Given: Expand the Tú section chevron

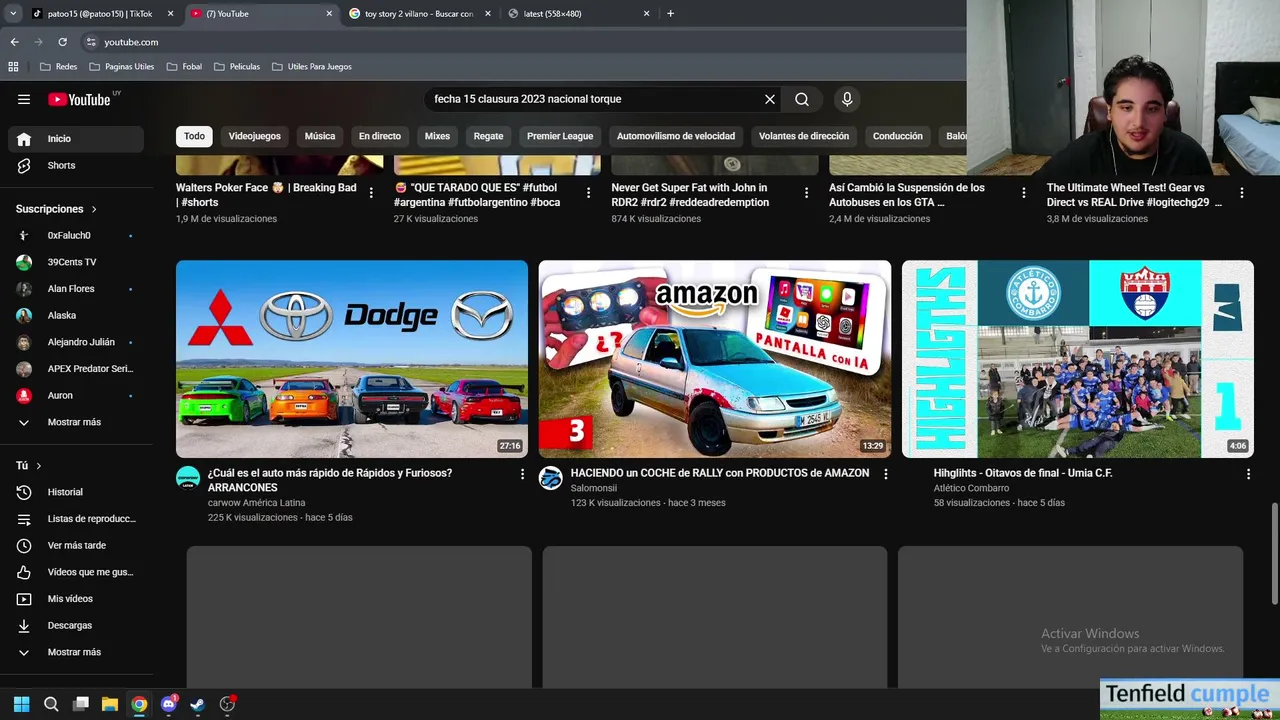Looking at the screenshot, I should pos(39,466).
